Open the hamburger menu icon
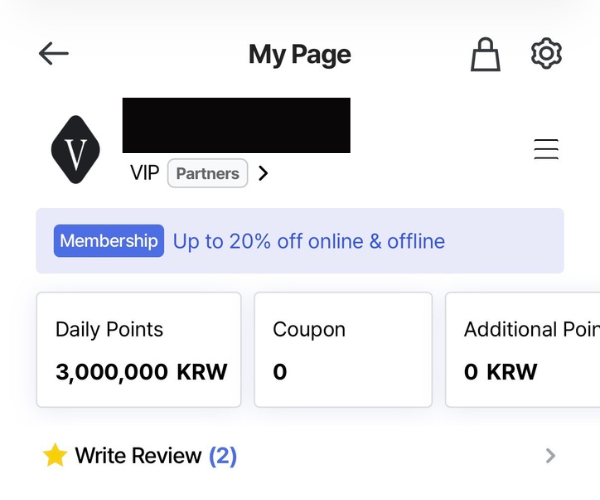The image size is (600, 500). click(x=546, y=149)
